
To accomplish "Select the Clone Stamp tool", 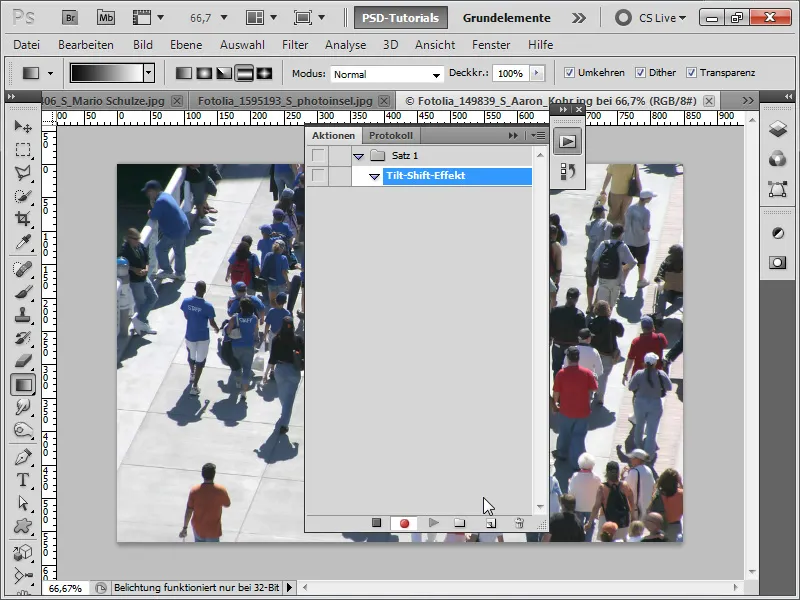I will (x=22, y=315).
